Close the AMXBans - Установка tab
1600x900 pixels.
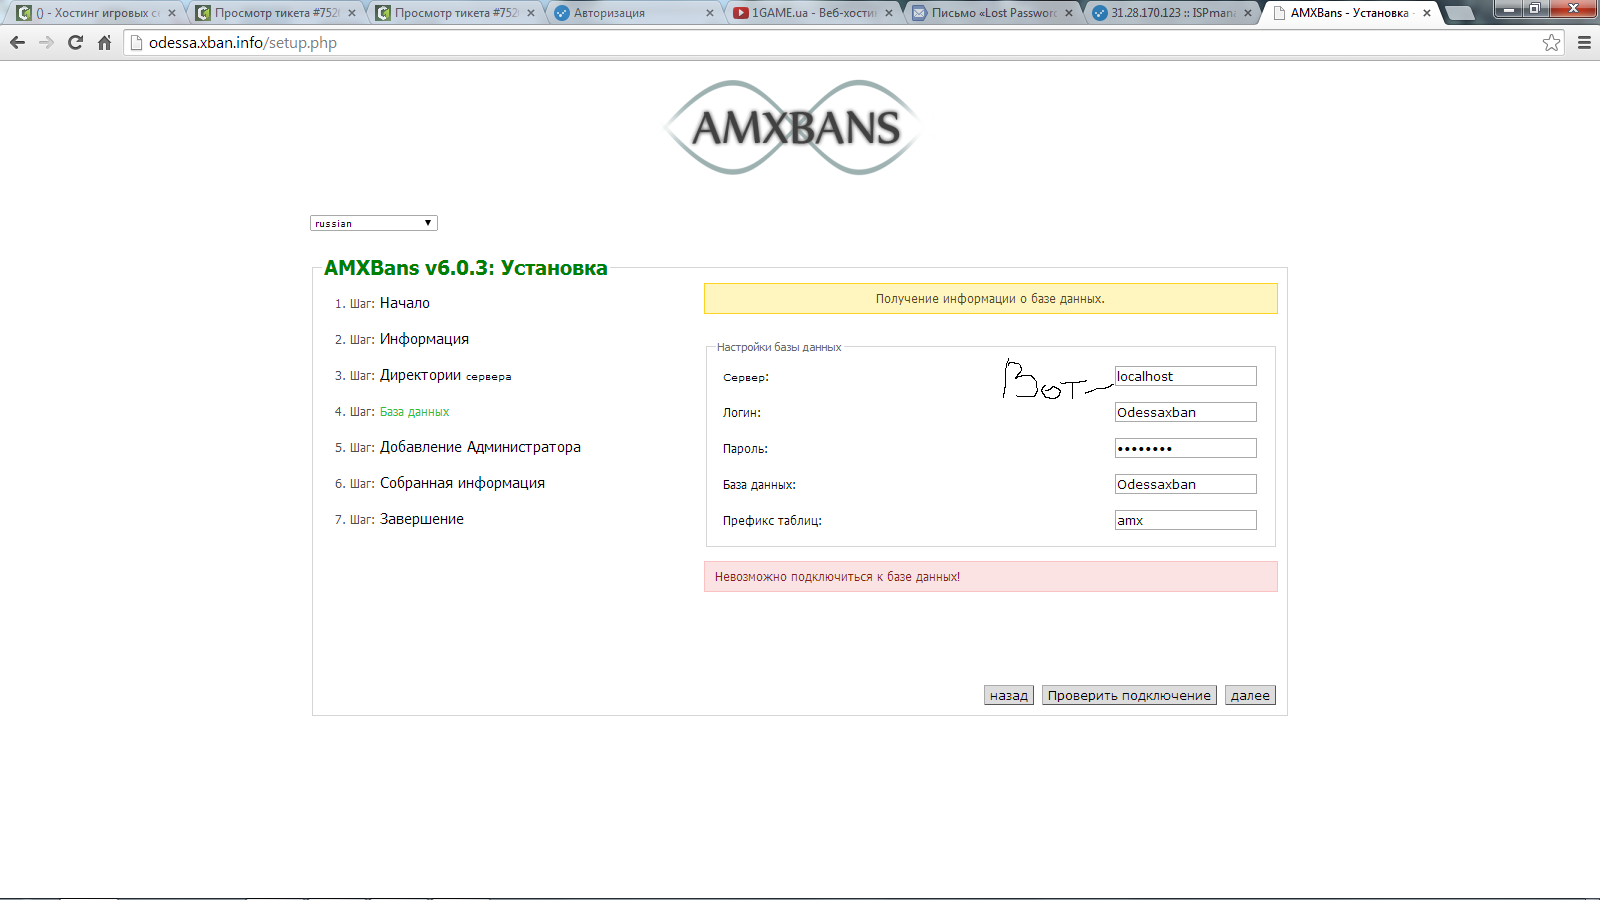coord(1427,13)
